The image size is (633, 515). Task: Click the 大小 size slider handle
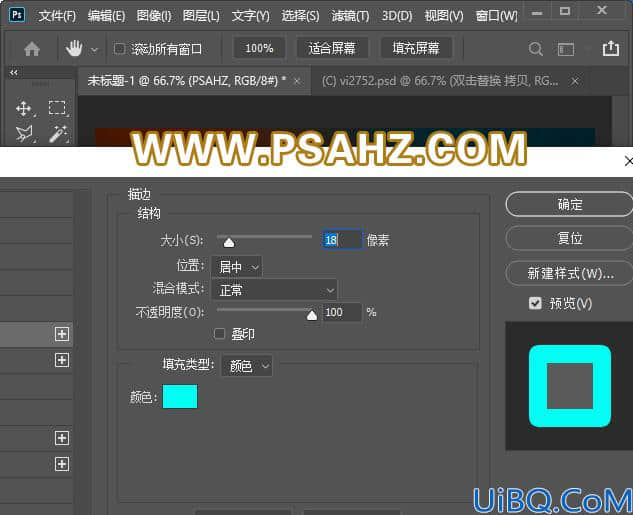[x=229, y=242]
